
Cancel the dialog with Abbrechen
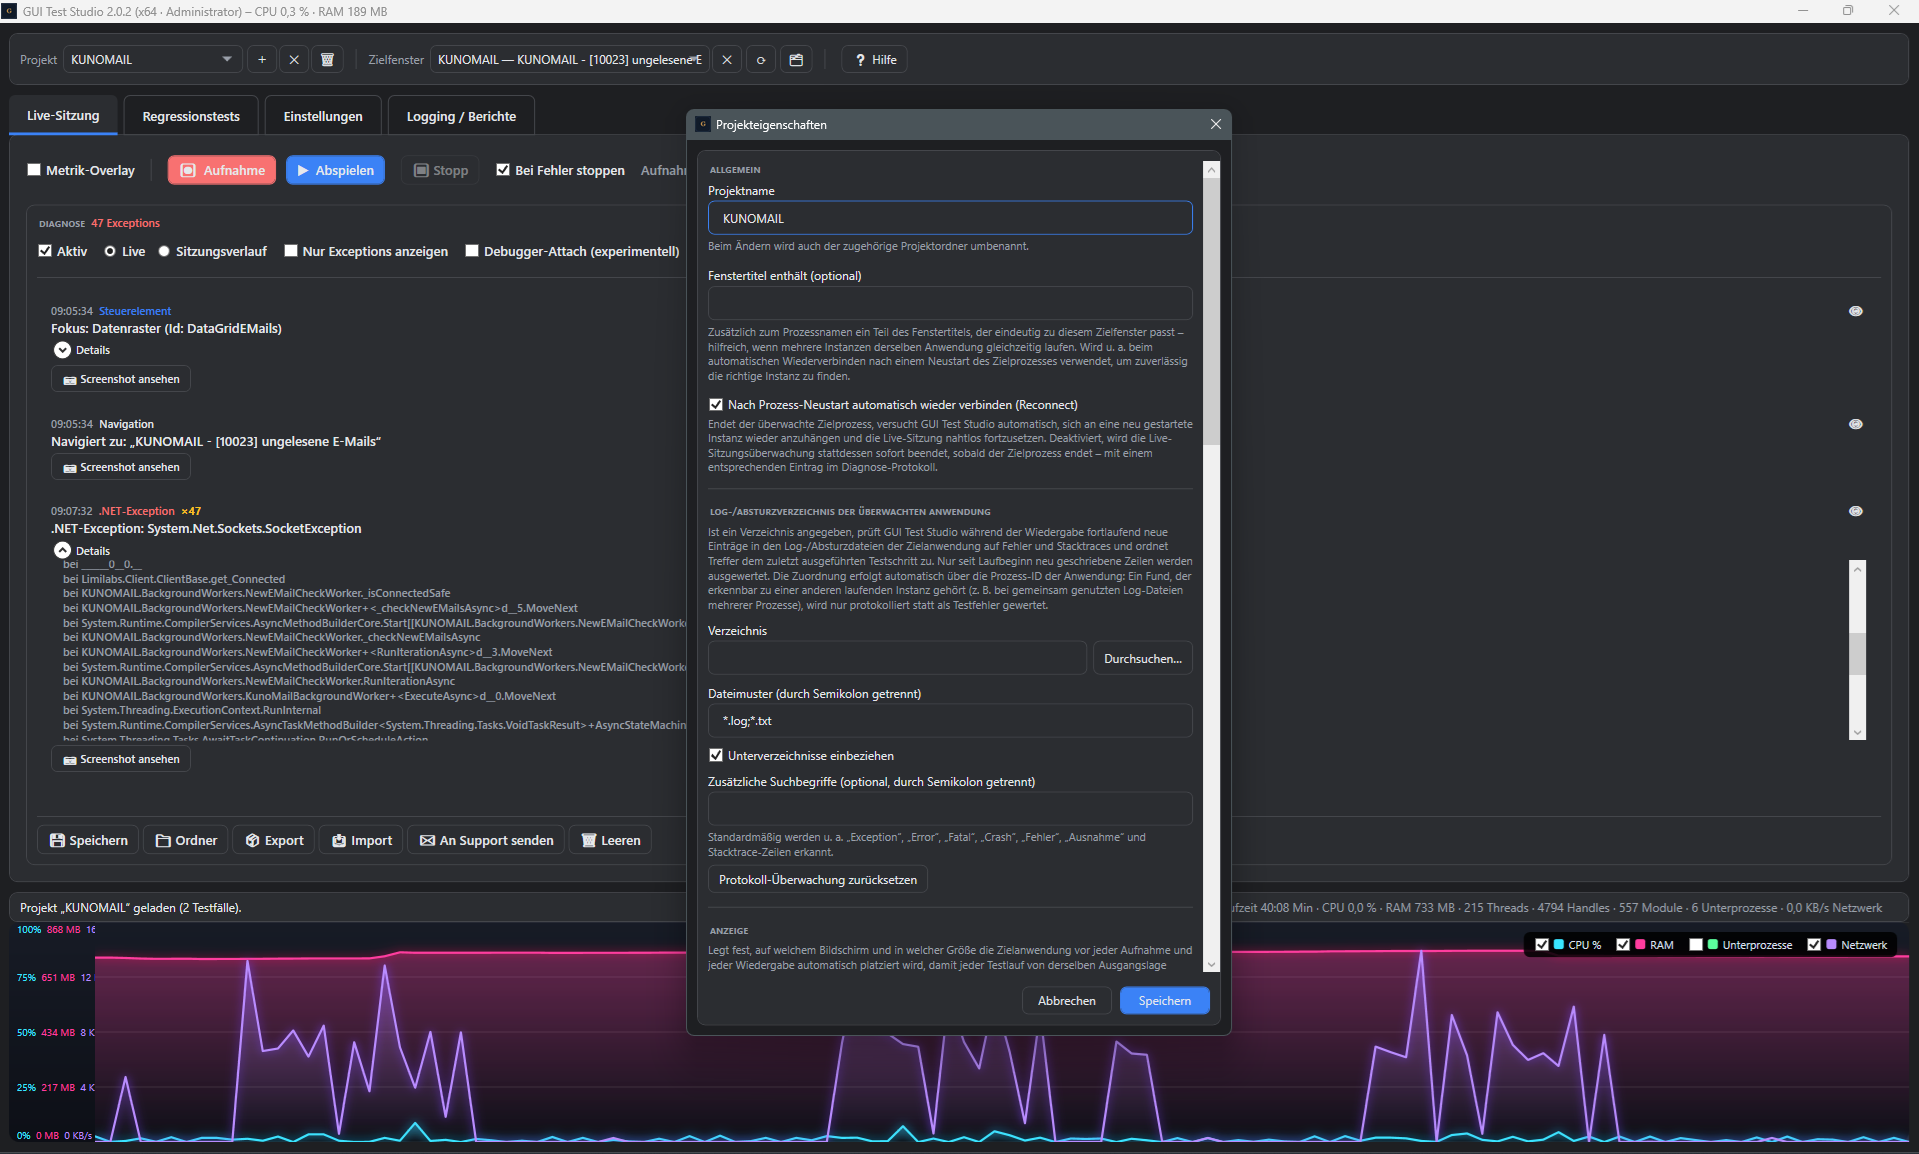coord(1066,1001)
